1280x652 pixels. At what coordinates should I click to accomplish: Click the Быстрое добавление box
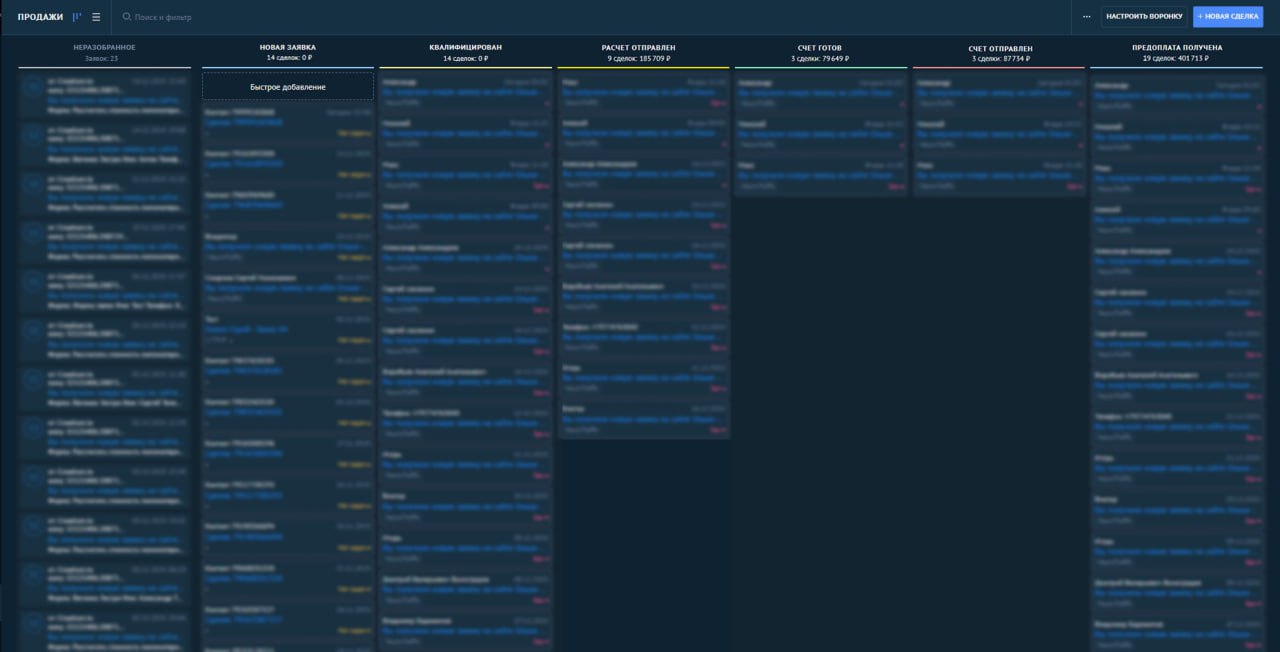(288, 87)
